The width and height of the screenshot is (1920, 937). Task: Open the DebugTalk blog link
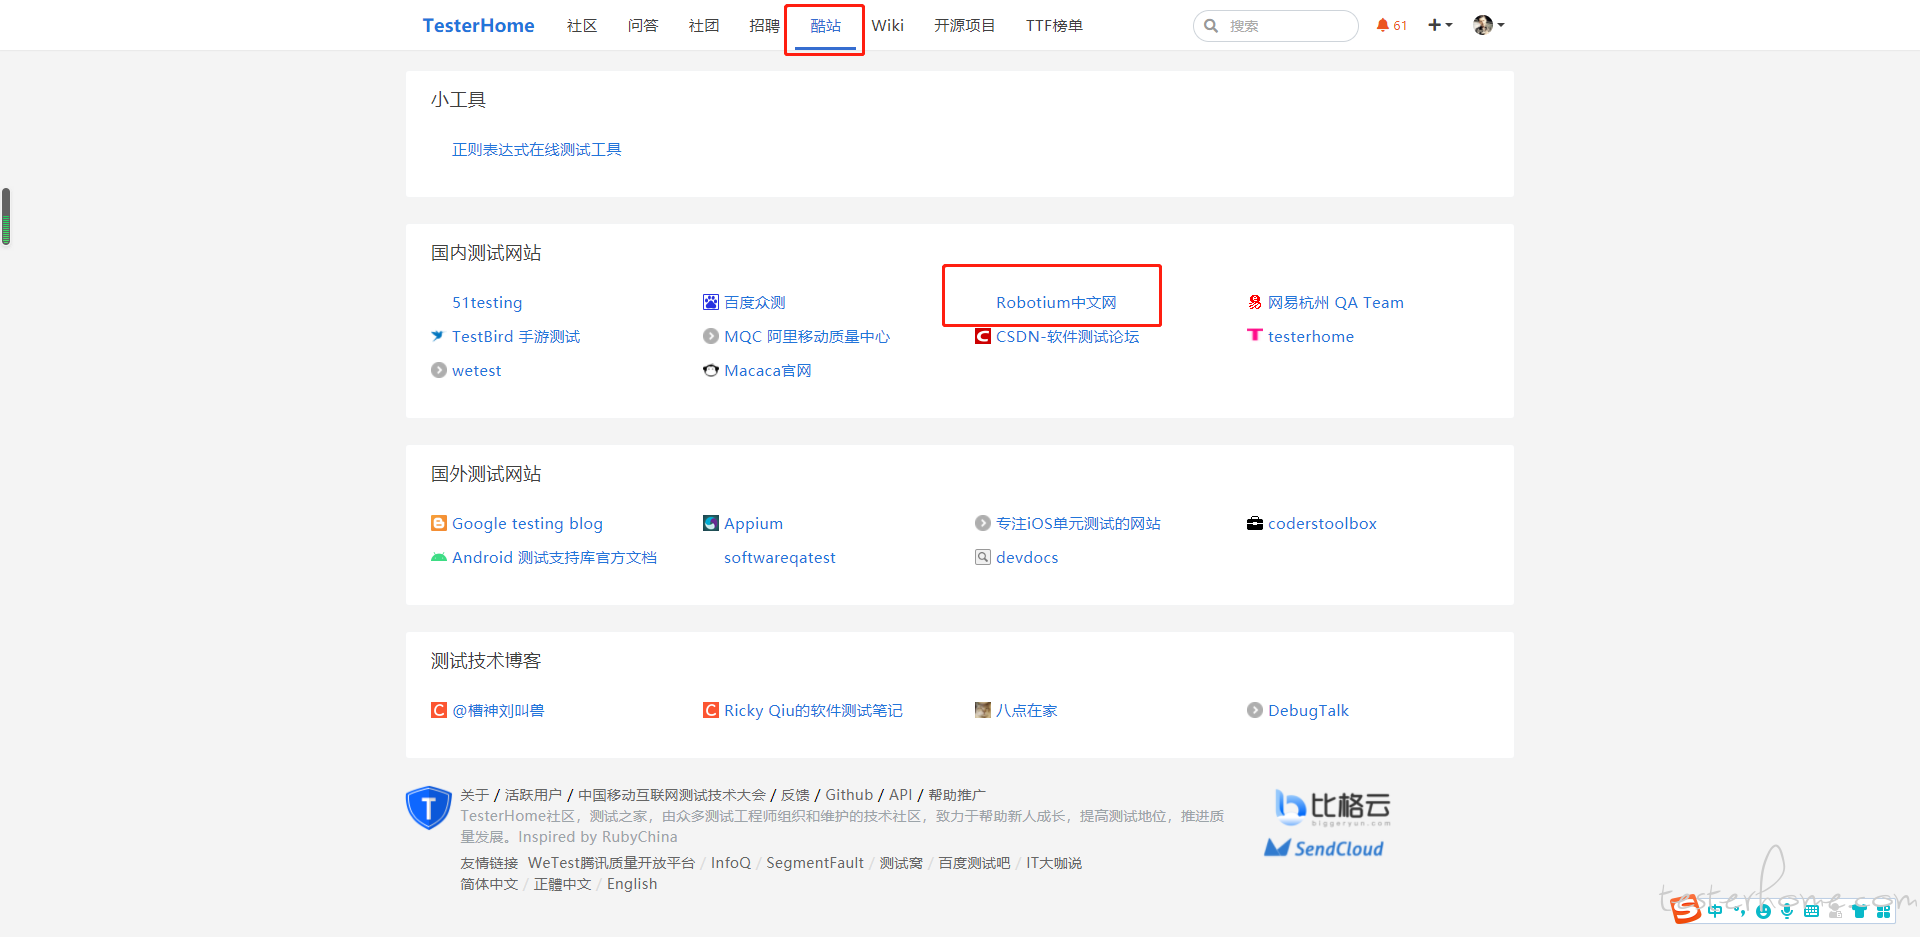click(1308, 710)
